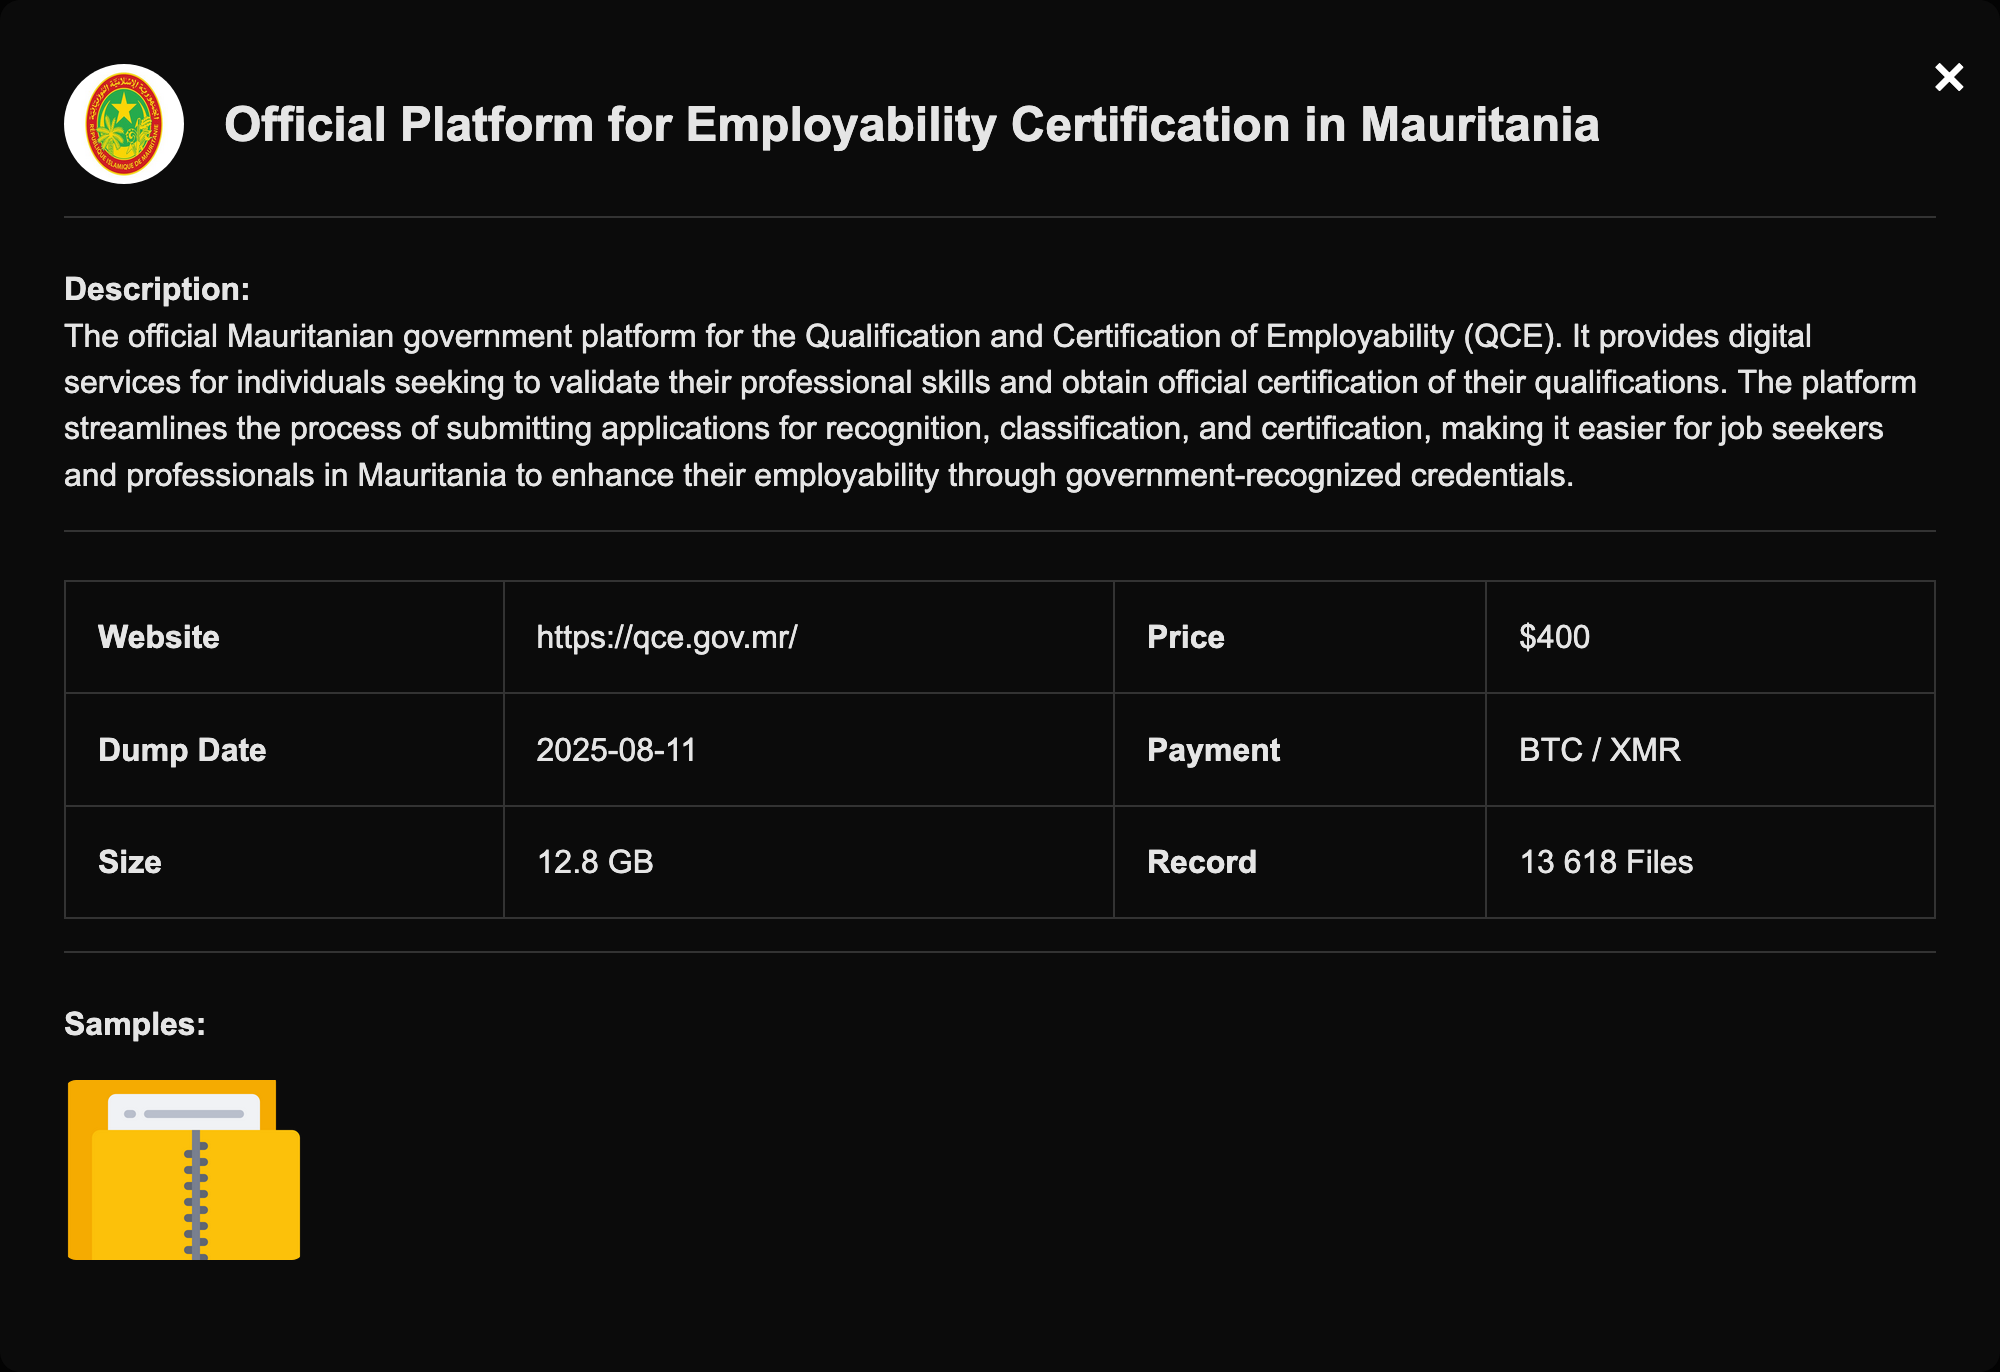
Task: Click the Description heading label
Action: (157, 289)
